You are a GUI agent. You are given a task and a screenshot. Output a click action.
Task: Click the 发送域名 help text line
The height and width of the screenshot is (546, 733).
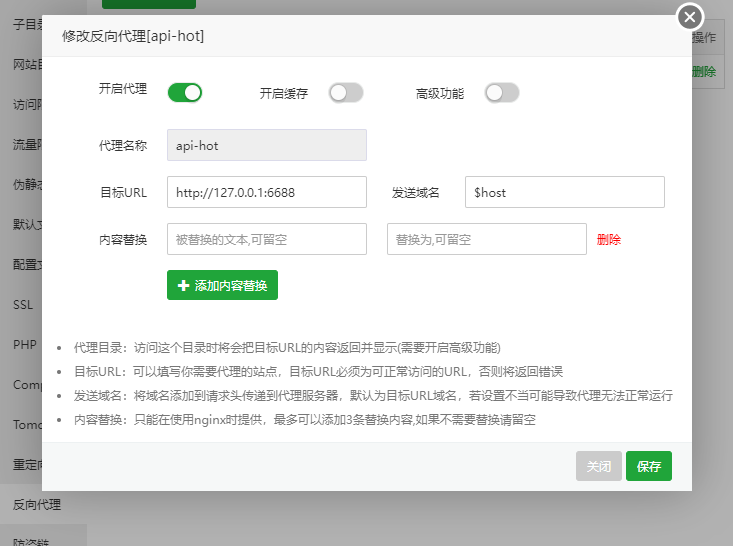[373, 396]
